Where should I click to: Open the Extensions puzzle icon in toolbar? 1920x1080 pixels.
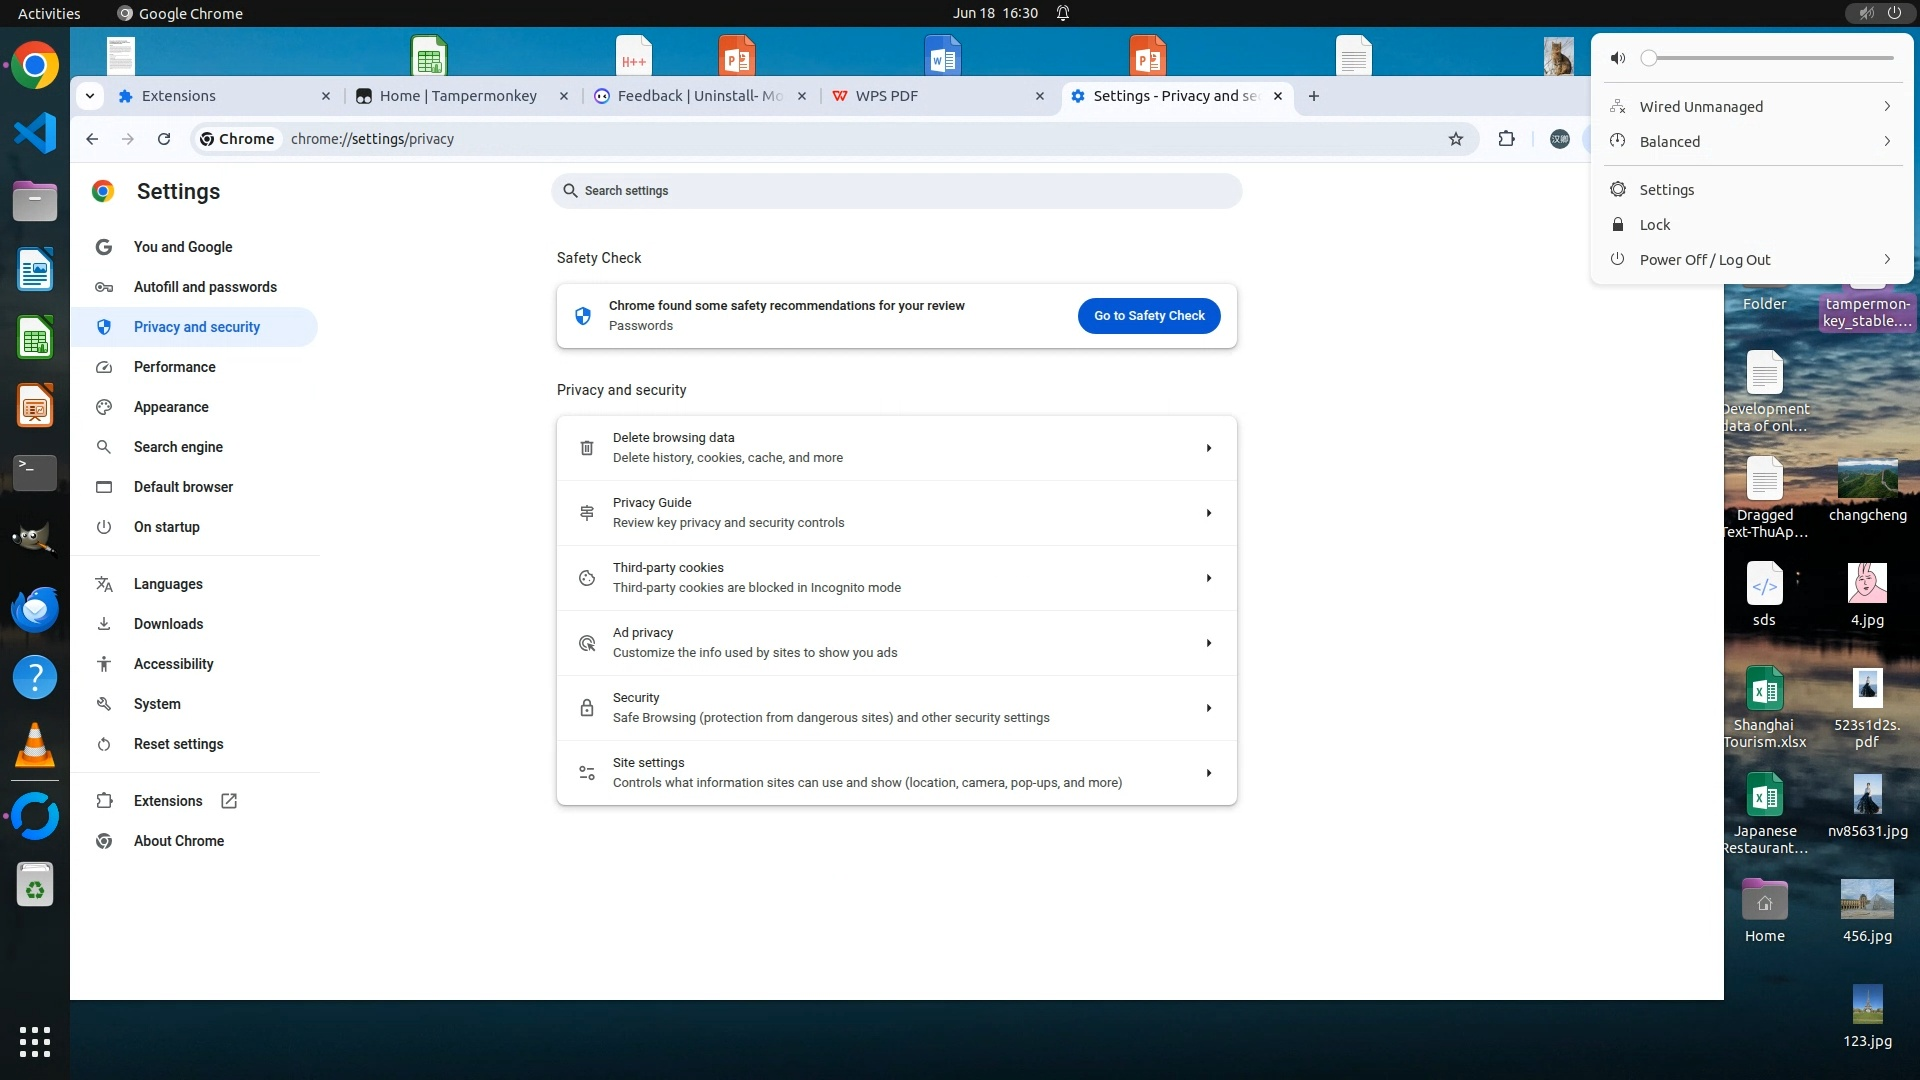pyautogui.click(x=1506, y=139)
